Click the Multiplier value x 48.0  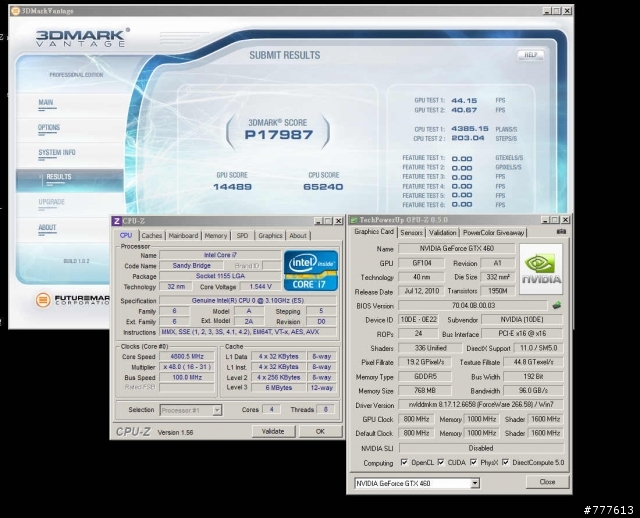pos(187,367)
